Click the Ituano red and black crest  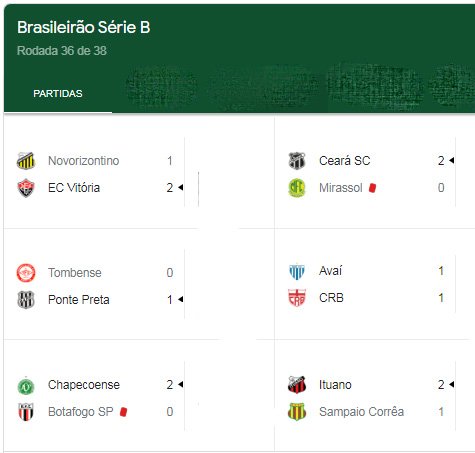[297, 385]
